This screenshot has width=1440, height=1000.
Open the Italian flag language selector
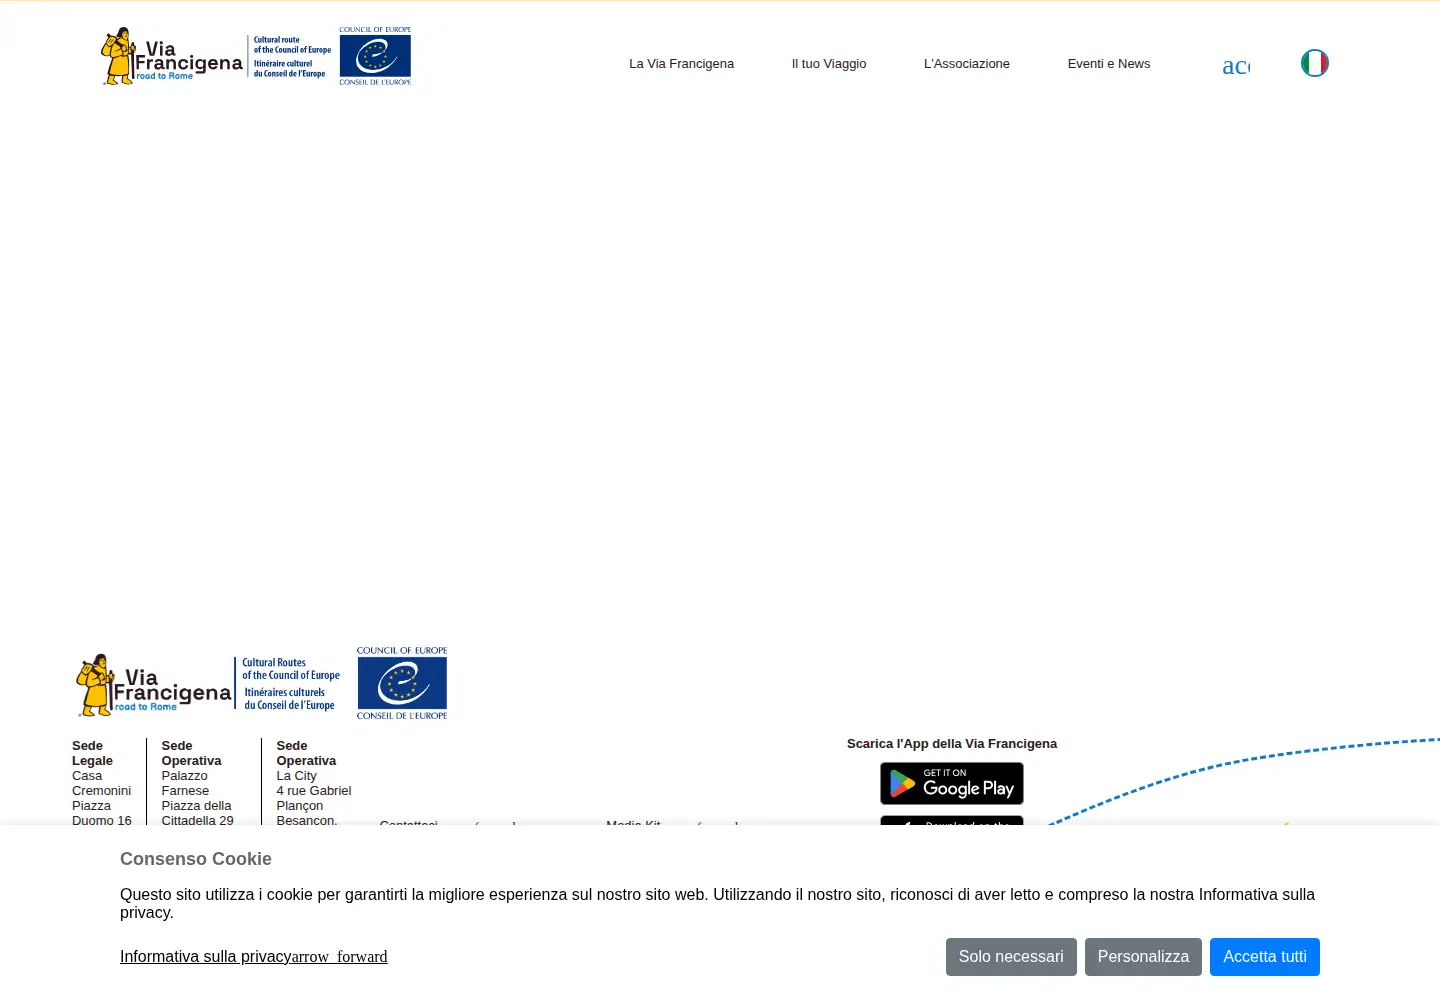pyautogui.click(x=1314, y=63)
